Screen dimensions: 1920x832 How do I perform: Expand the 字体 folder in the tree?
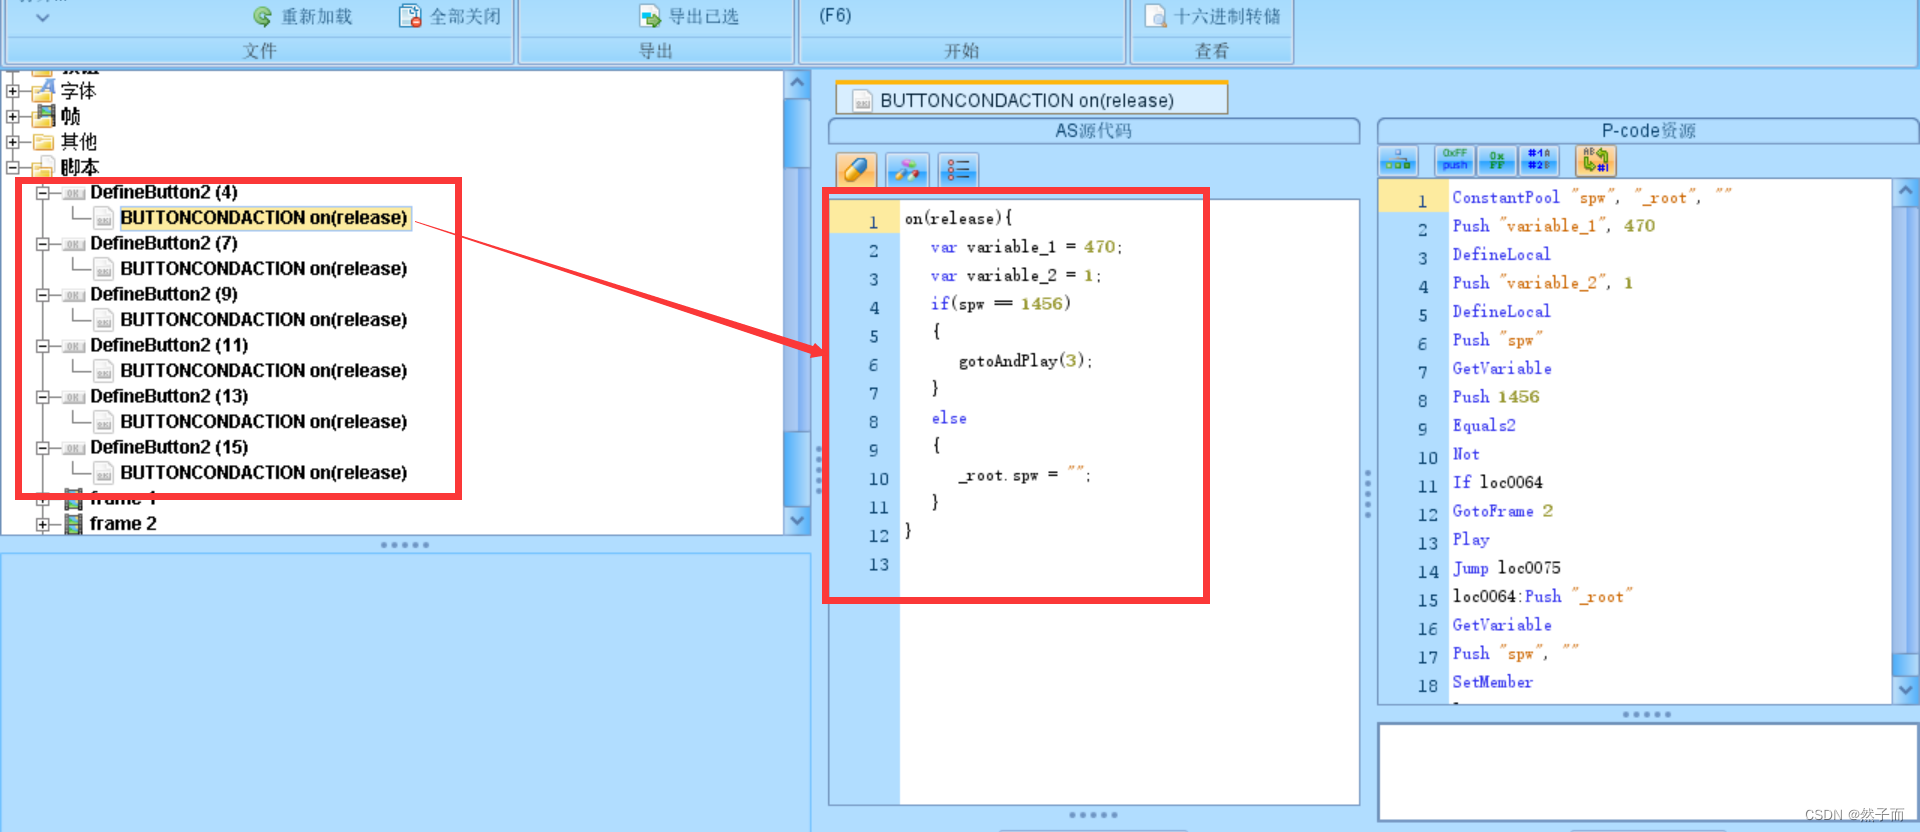click(13, 91)
